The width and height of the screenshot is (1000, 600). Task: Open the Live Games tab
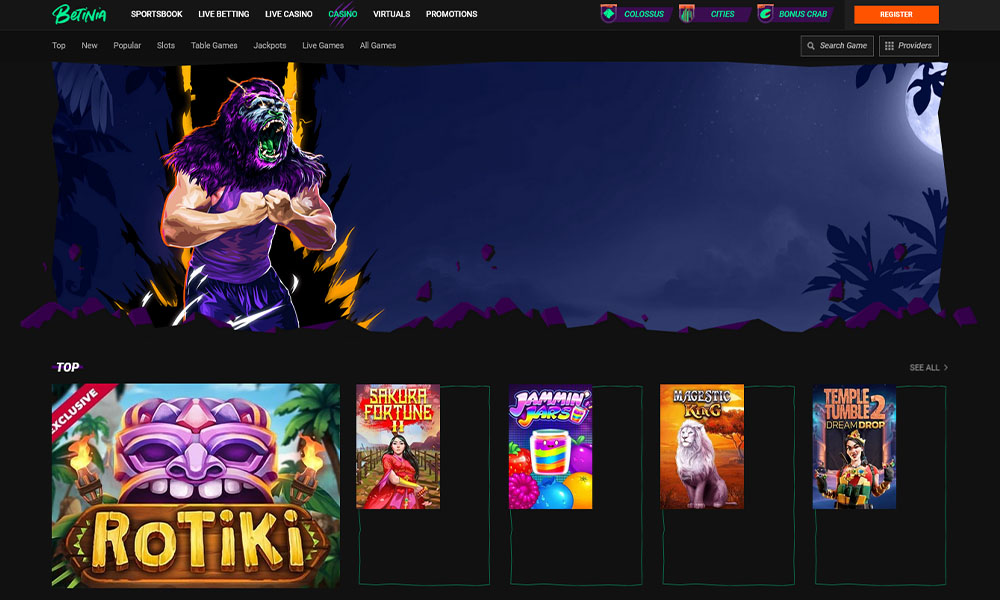[x=323, y=45]
